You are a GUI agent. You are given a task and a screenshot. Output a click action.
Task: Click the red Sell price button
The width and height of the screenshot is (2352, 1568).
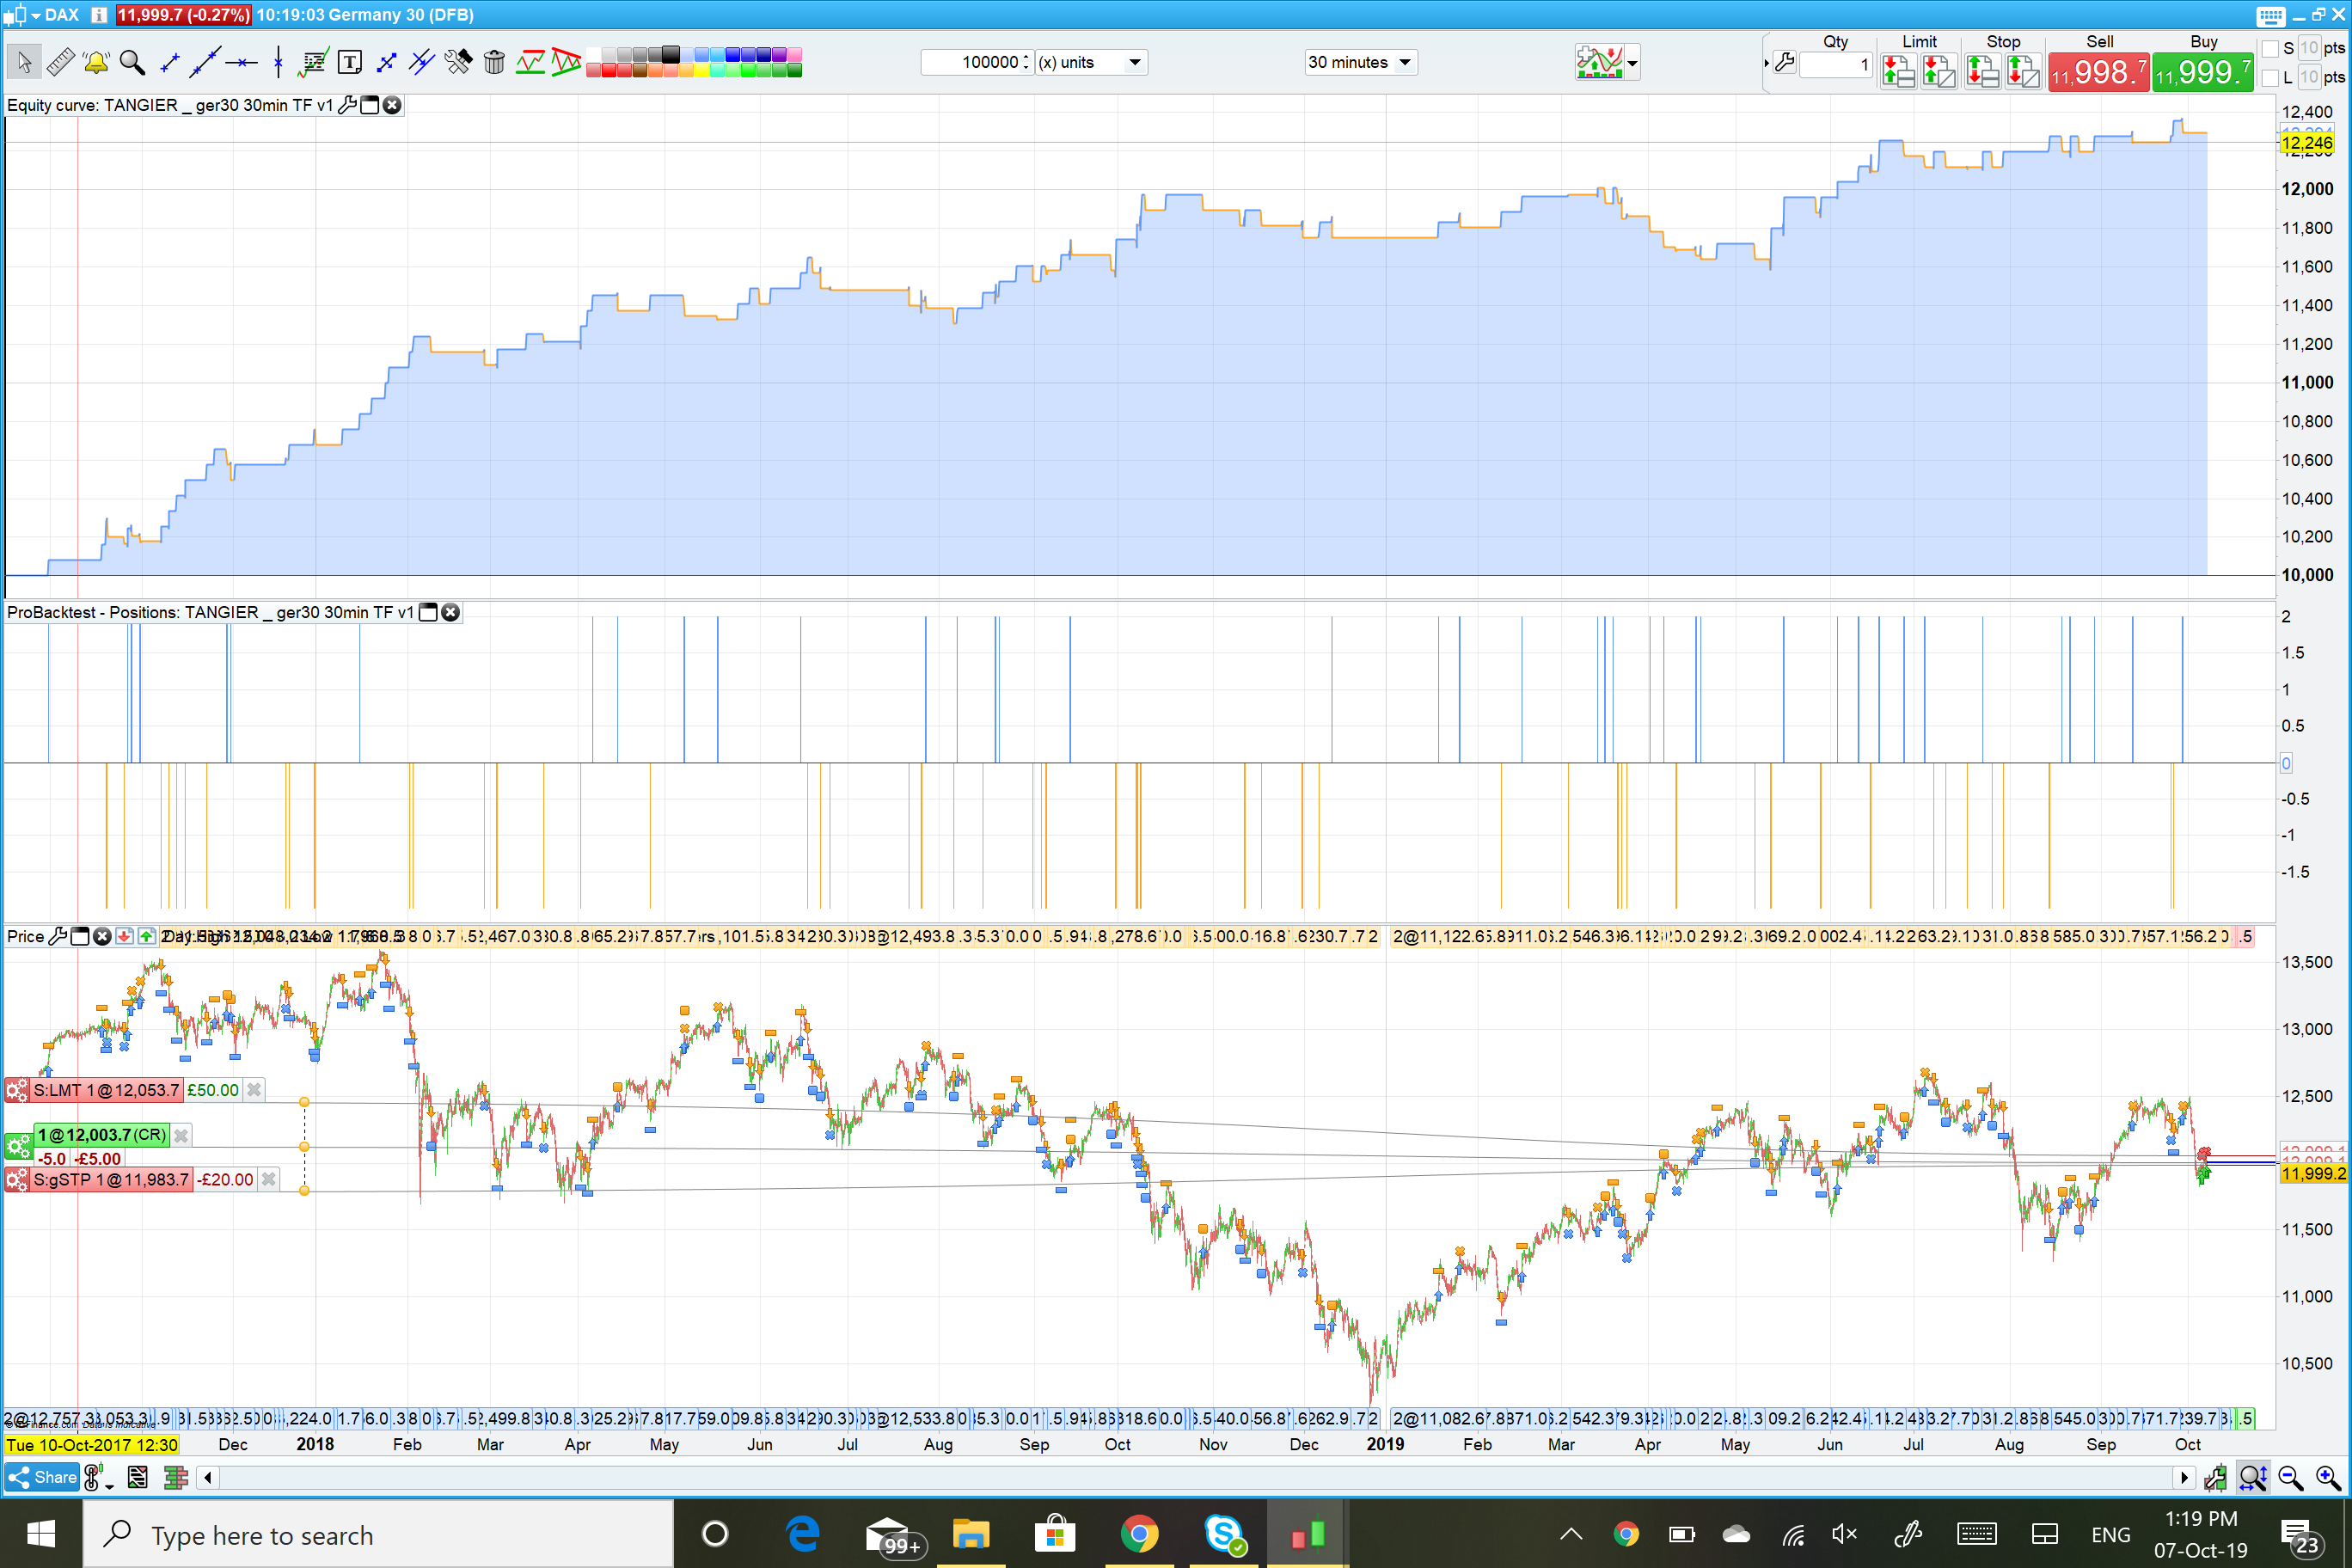pyautogui.click(x=2098, y=72)
